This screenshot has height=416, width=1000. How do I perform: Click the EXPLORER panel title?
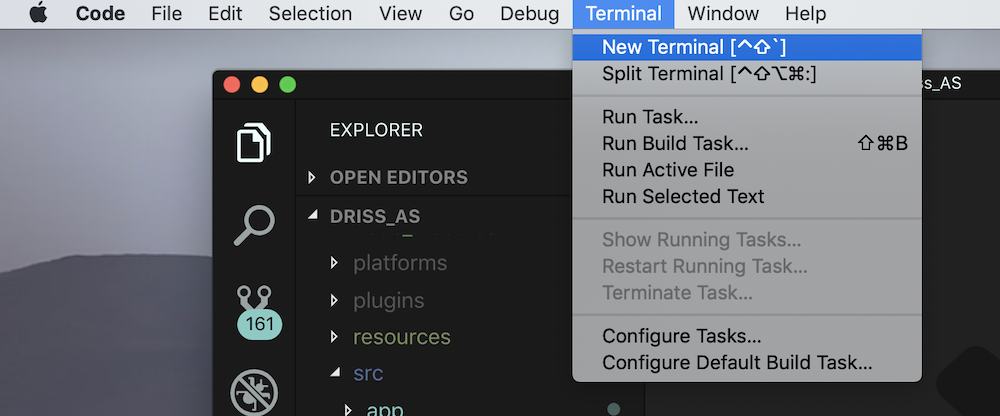[376, 130]
